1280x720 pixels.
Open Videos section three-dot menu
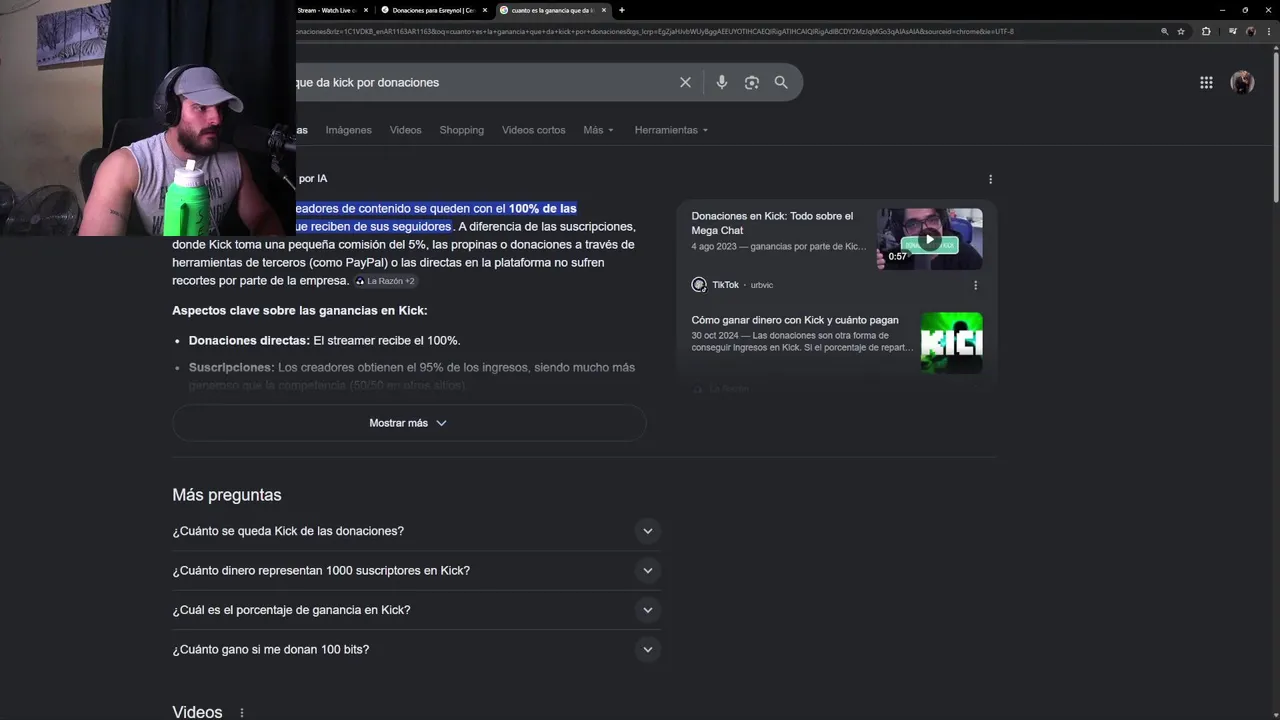241,713
